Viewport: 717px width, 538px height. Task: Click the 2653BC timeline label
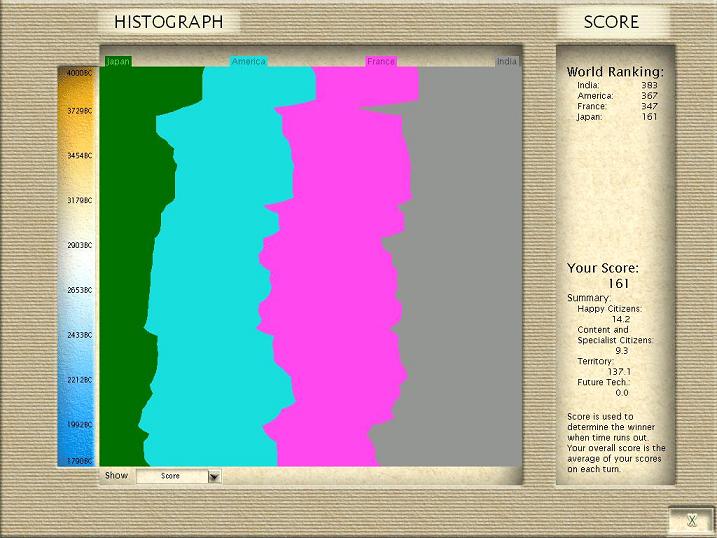[x=79, y=290]
